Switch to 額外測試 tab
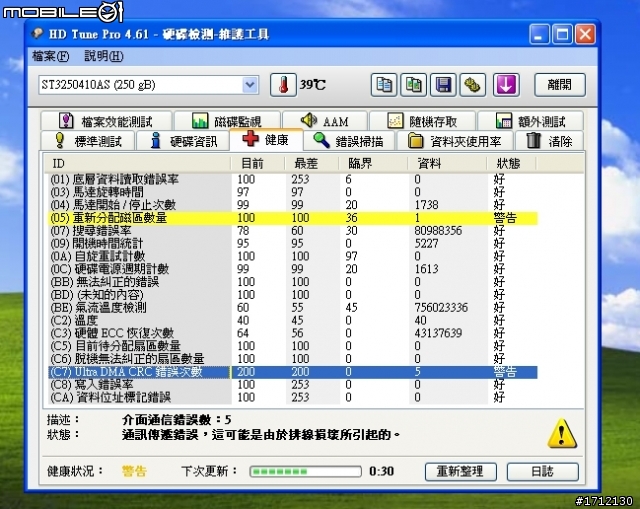The image size is (640, 509). point(531,121)
